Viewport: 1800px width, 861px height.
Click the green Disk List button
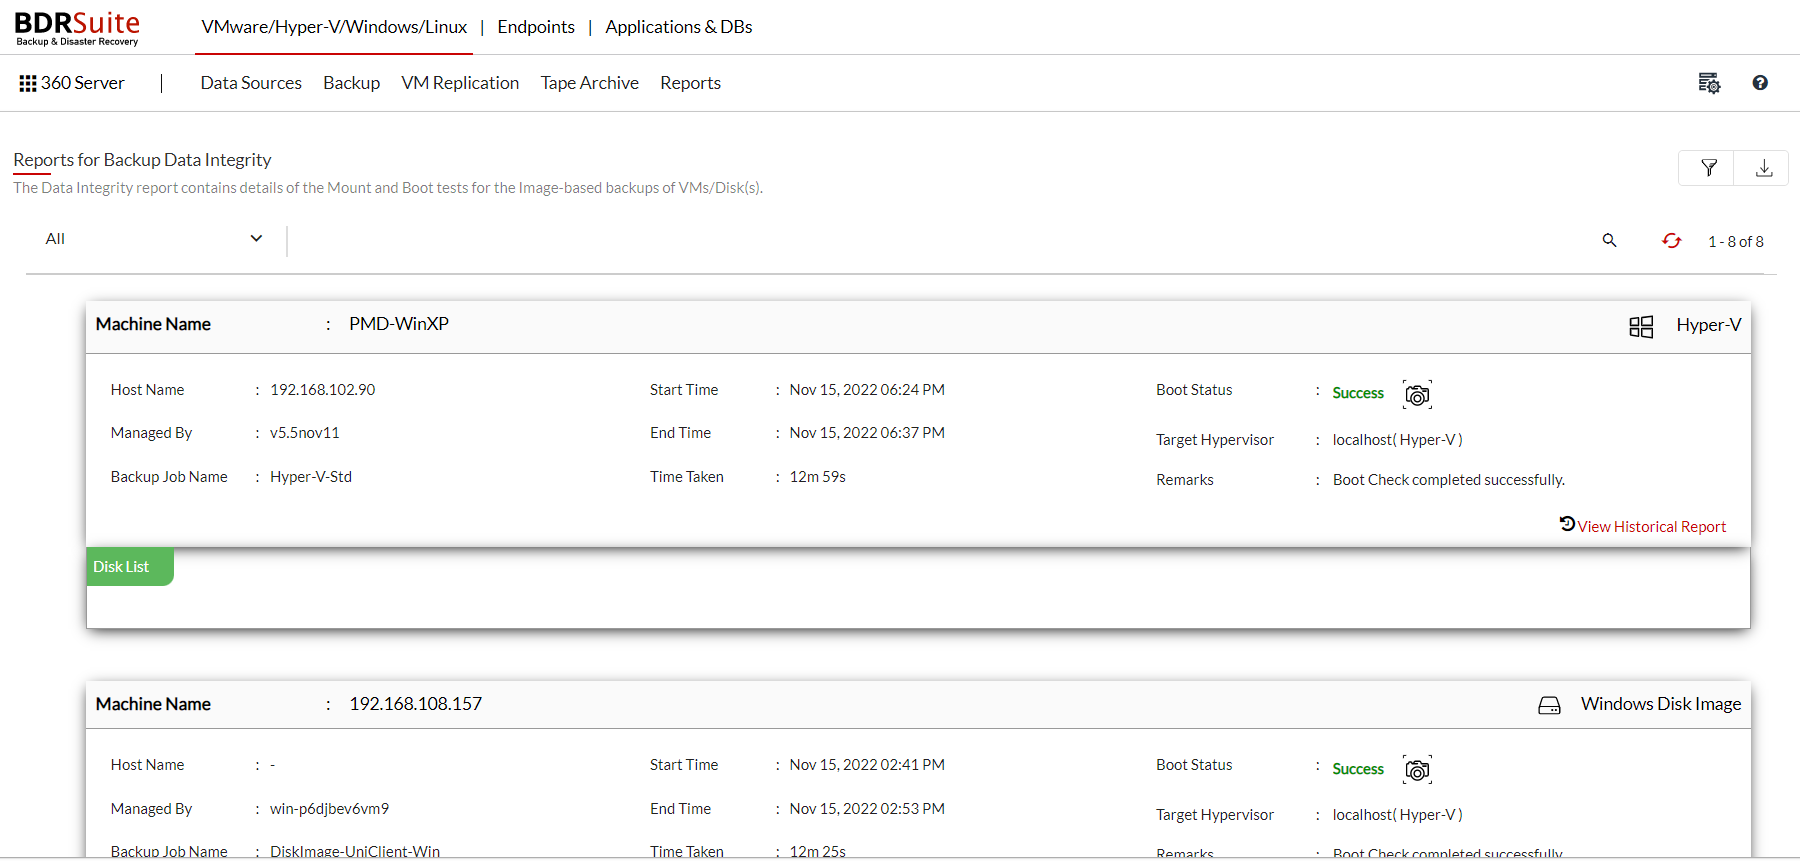(x=130, y=567)
